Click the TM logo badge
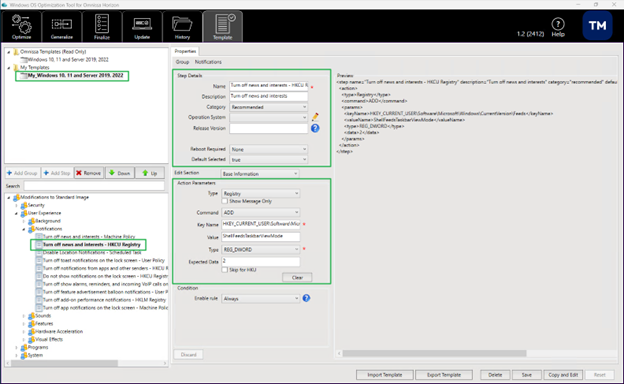624x384 pixels. click(597, 26)
